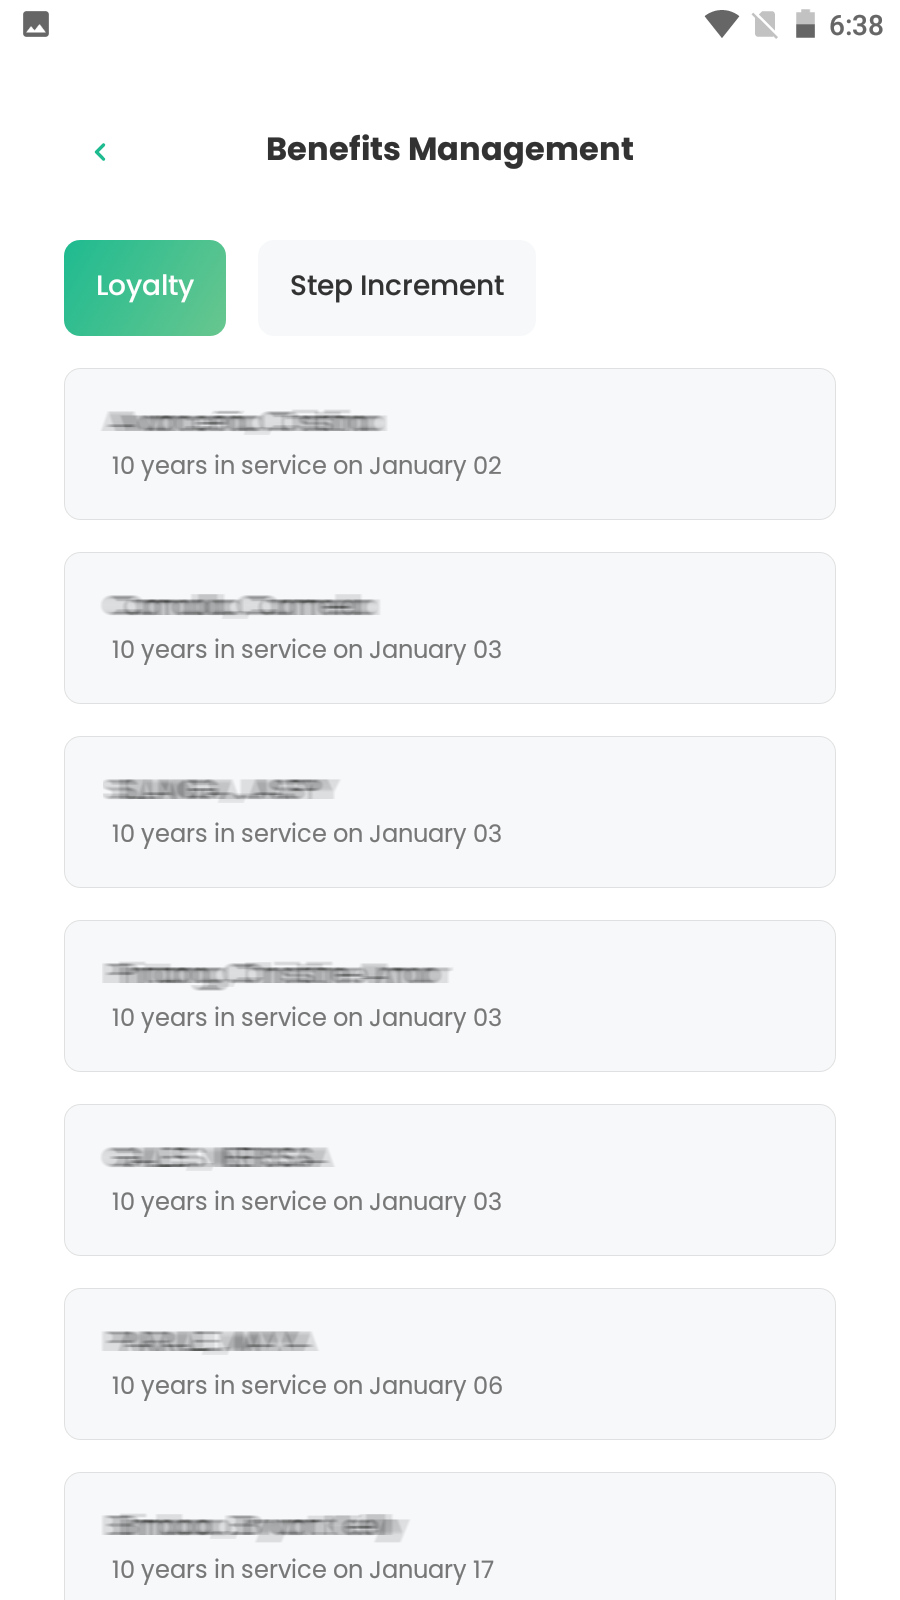Tap the 6:38 clock in status bar
Screen dimensions: 900x1600
[856, 25]
